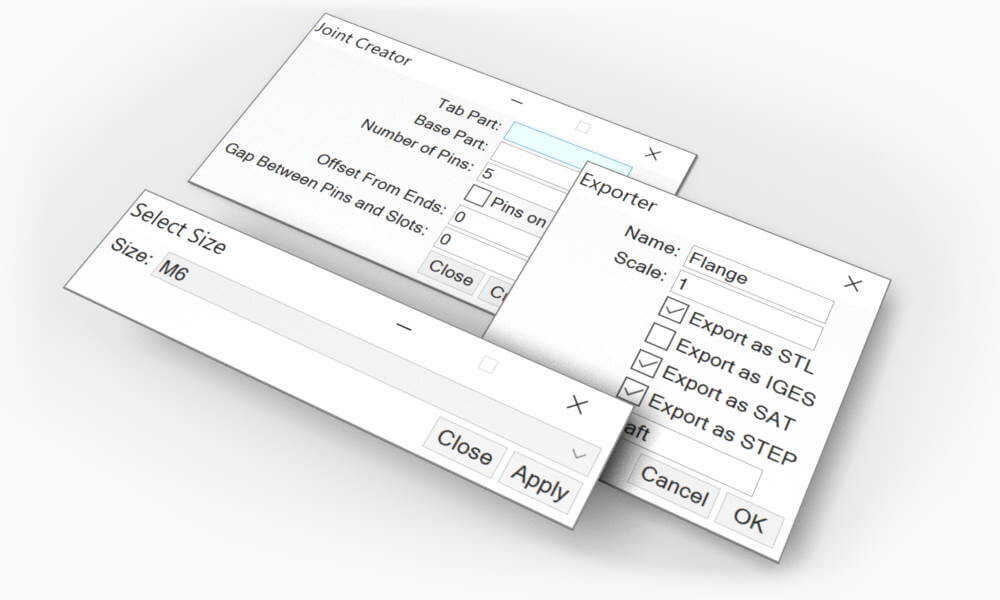
Task: Uncheck the Export as STL checkbox
Action: [673, 311]
